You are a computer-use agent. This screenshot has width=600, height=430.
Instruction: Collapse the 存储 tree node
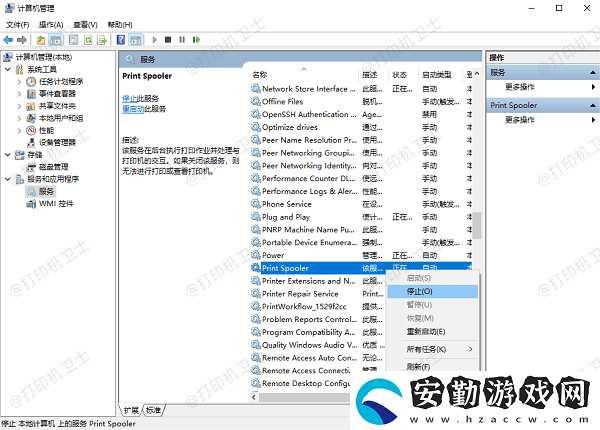coord(8,155)
